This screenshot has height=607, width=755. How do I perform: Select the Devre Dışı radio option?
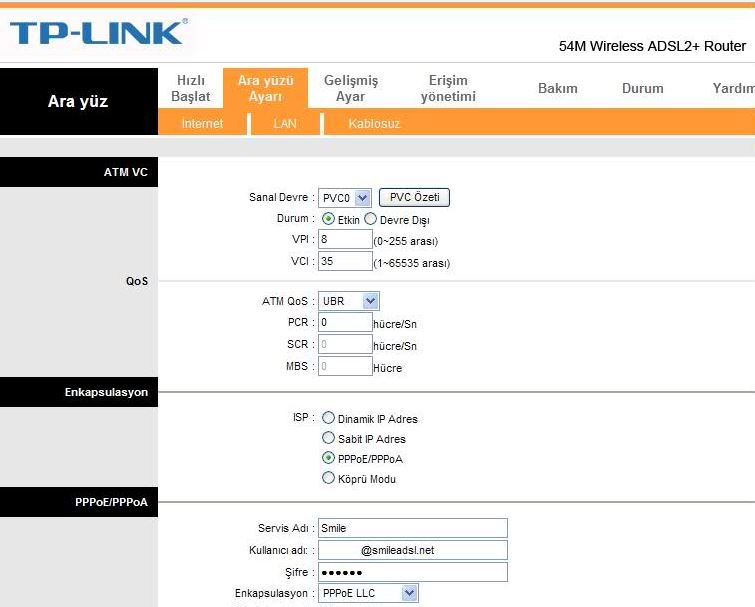tap(371, 219)
